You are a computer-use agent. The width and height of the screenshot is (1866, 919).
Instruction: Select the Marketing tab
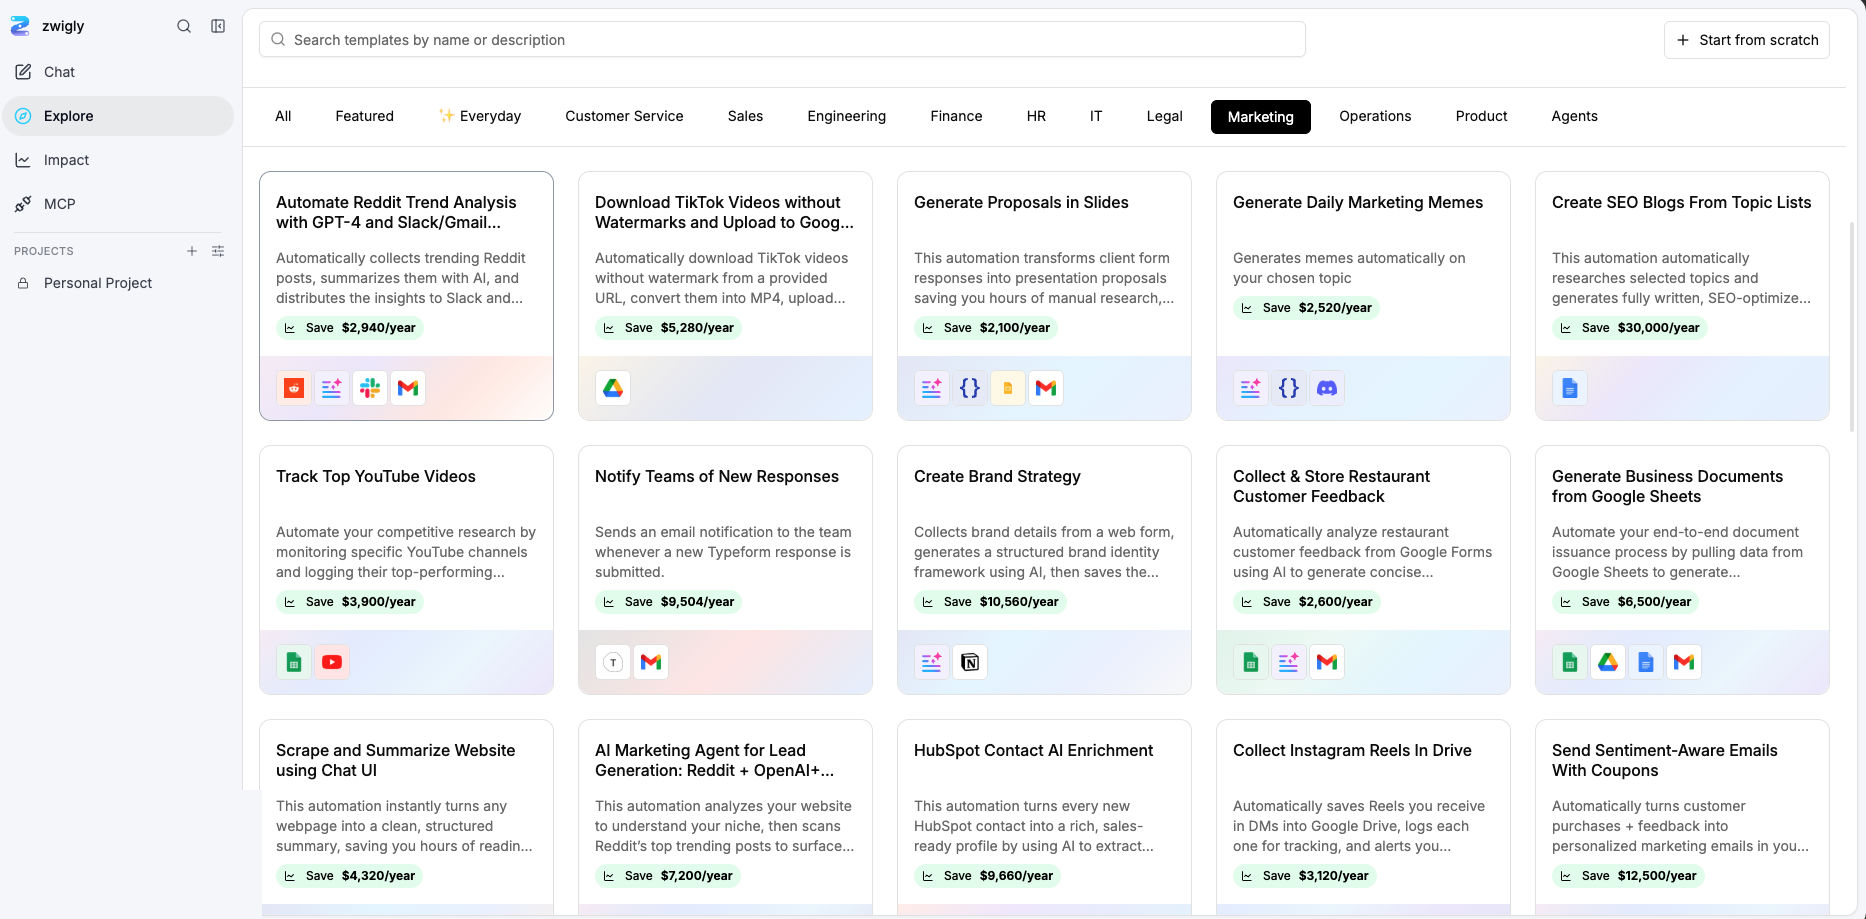coord(1261,117)
